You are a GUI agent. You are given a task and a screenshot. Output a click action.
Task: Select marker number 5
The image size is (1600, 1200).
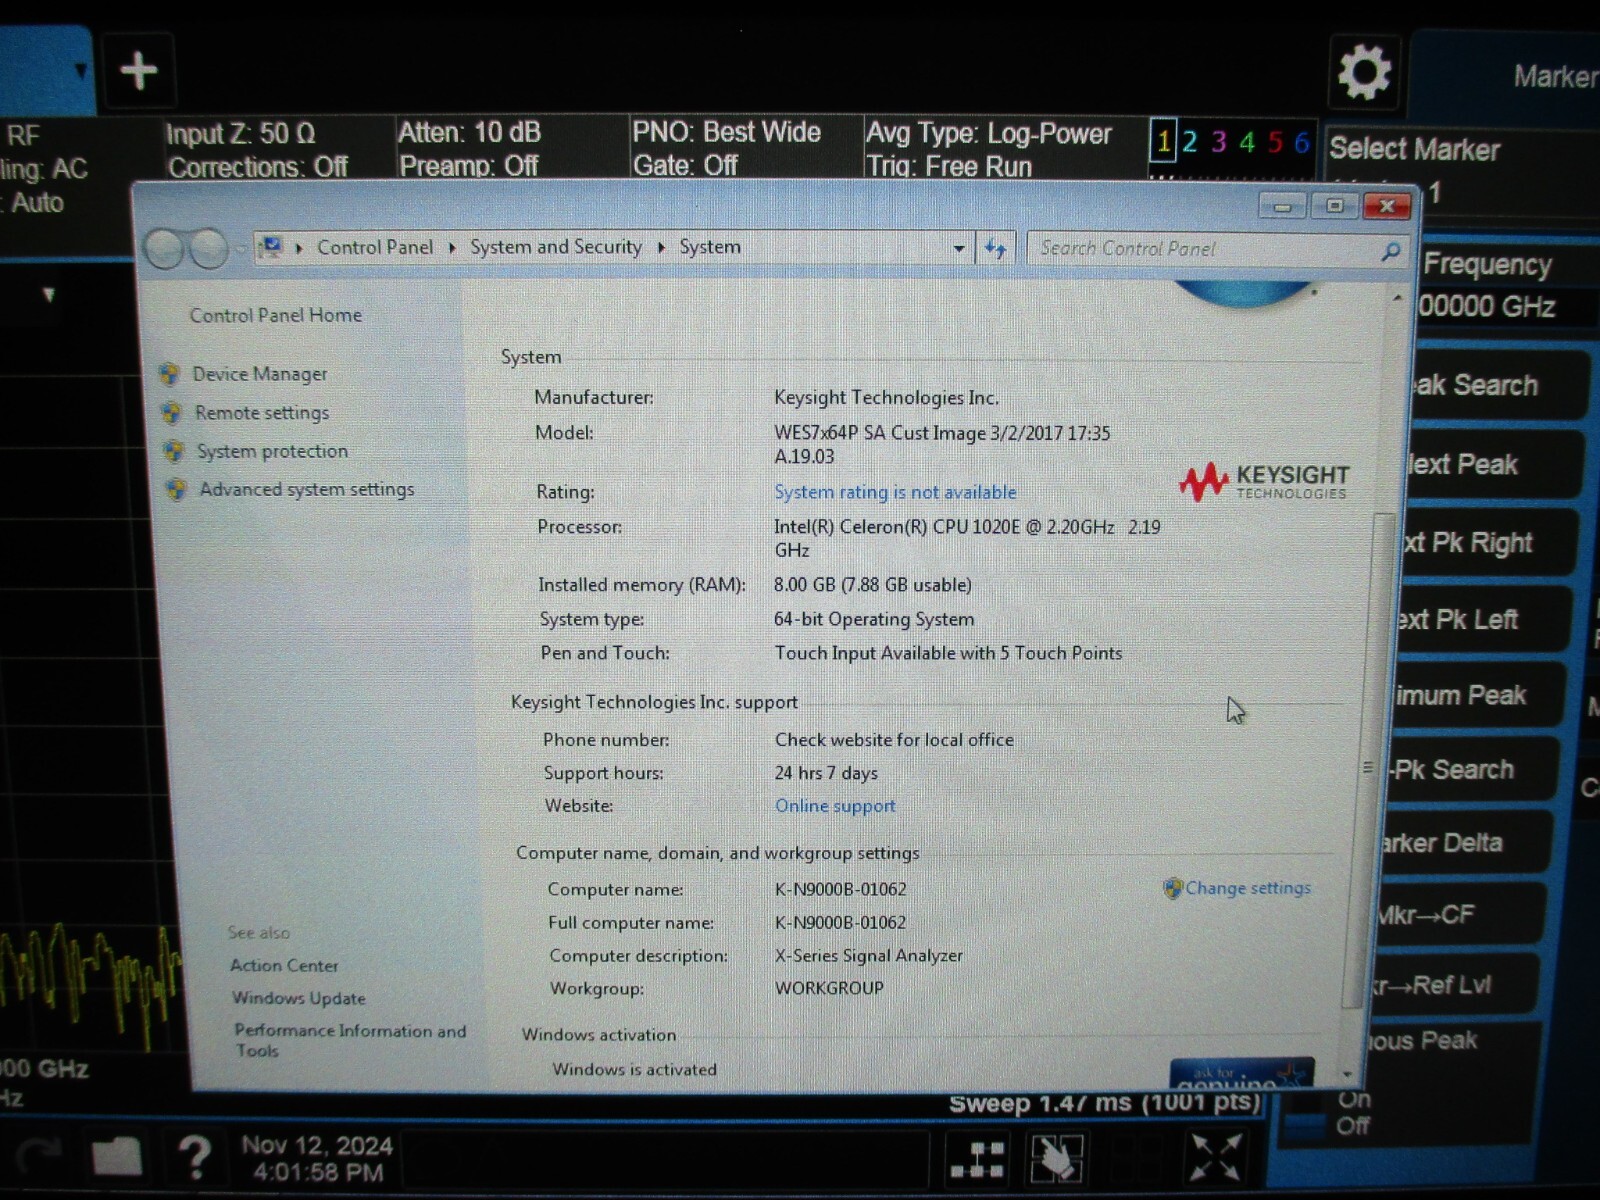tap(1275, 141)
